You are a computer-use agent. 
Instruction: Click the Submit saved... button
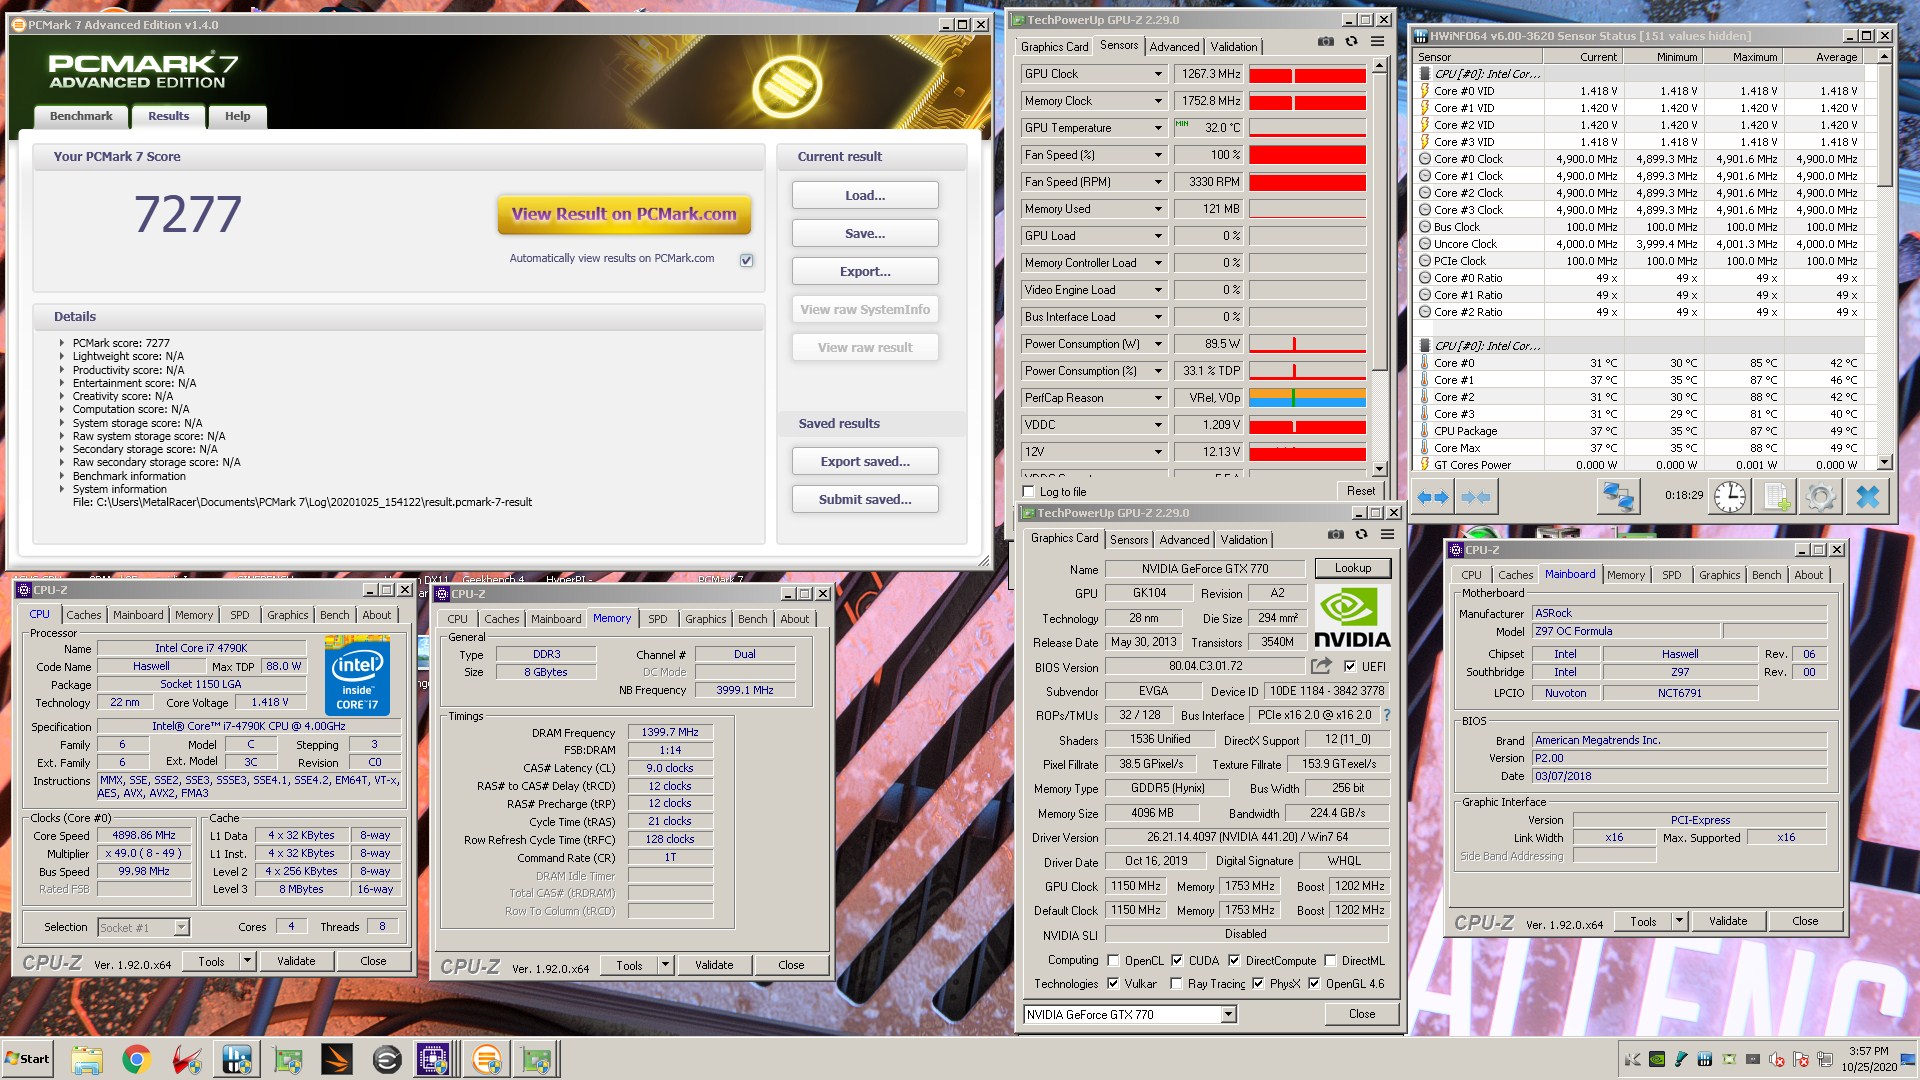(865, 500)
